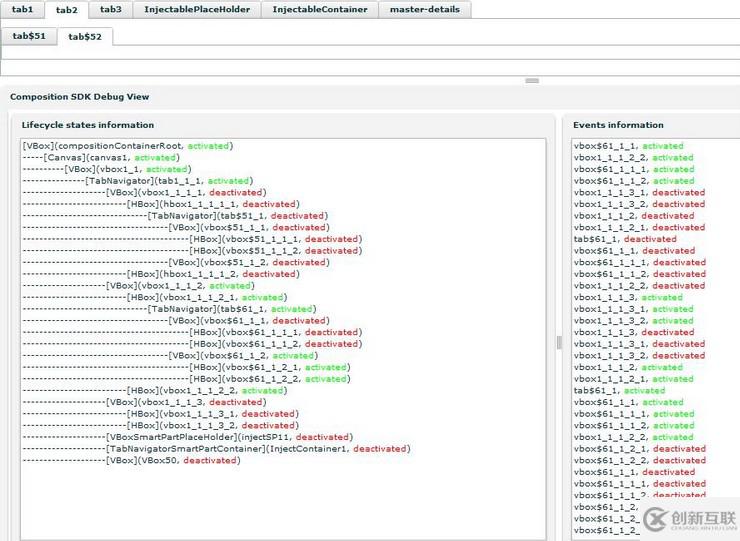The image size is (740, 541).
Task: Click the Composition SDK Debug View heading
Action: pos(79,97)
